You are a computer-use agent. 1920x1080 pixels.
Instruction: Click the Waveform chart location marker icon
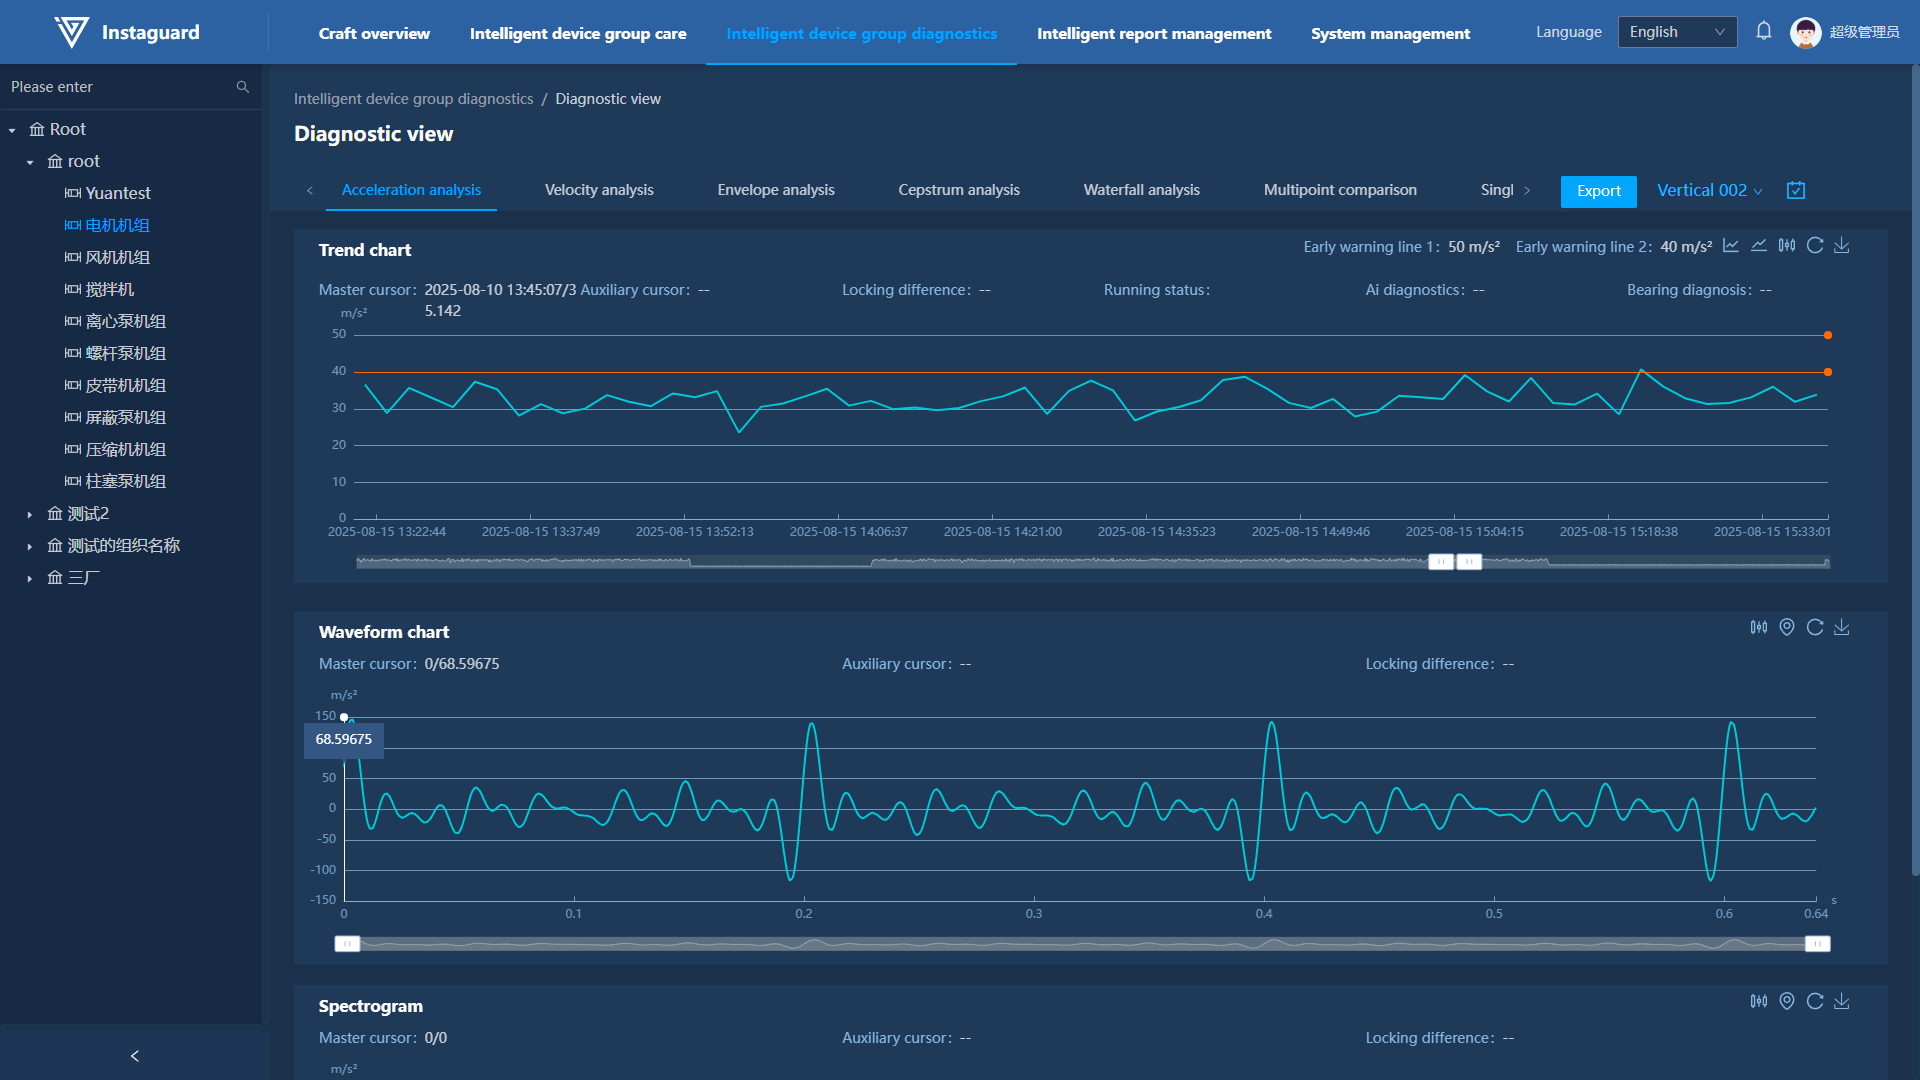pyautogui.click(x=1787, y=627)
